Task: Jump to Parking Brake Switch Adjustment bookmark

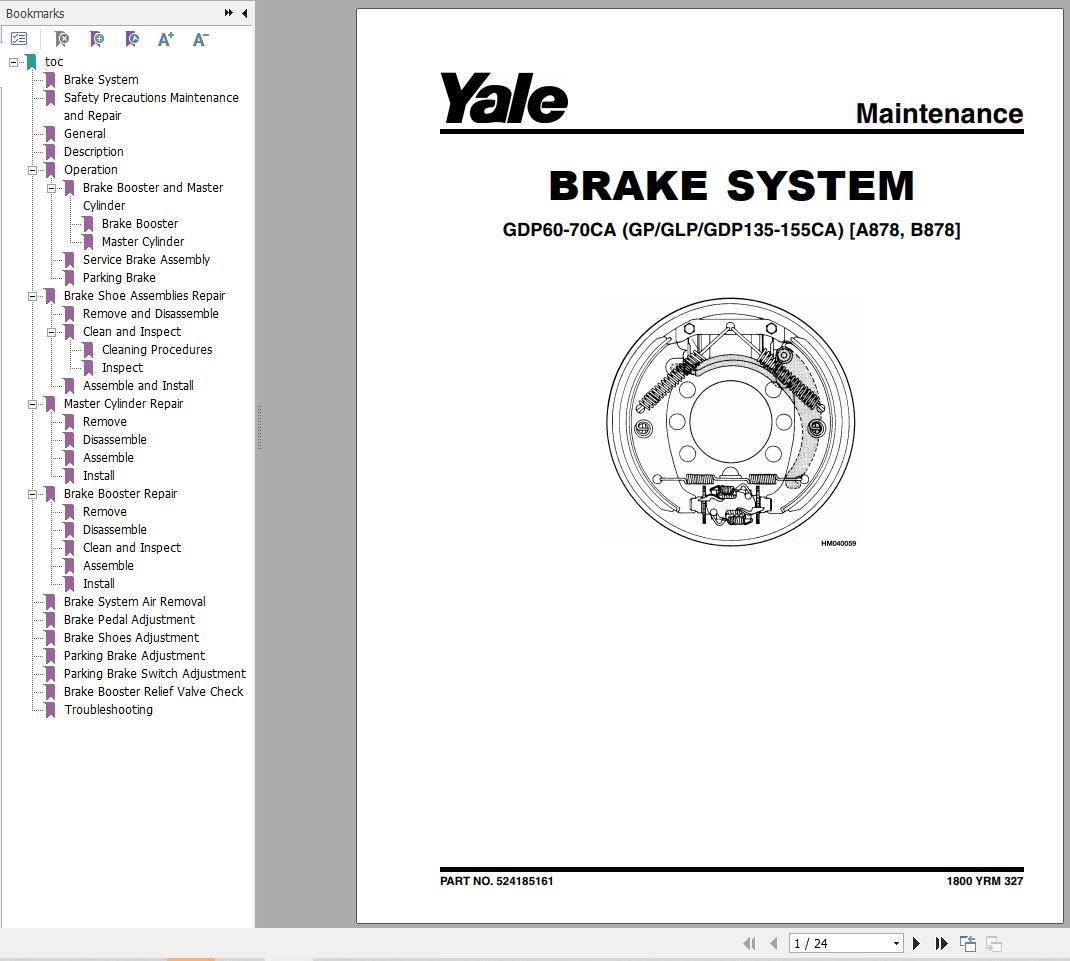Action: 155,674
